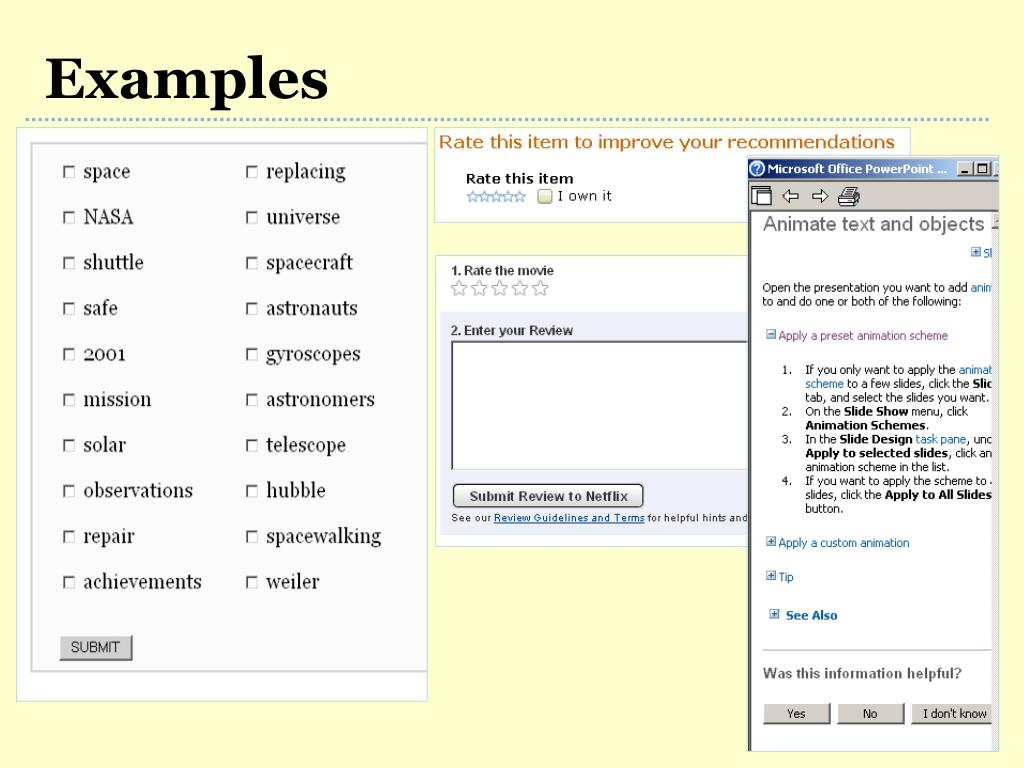Go forward in the help window
The height and width of the screenshot is (768, 1024).
(820, 196)
